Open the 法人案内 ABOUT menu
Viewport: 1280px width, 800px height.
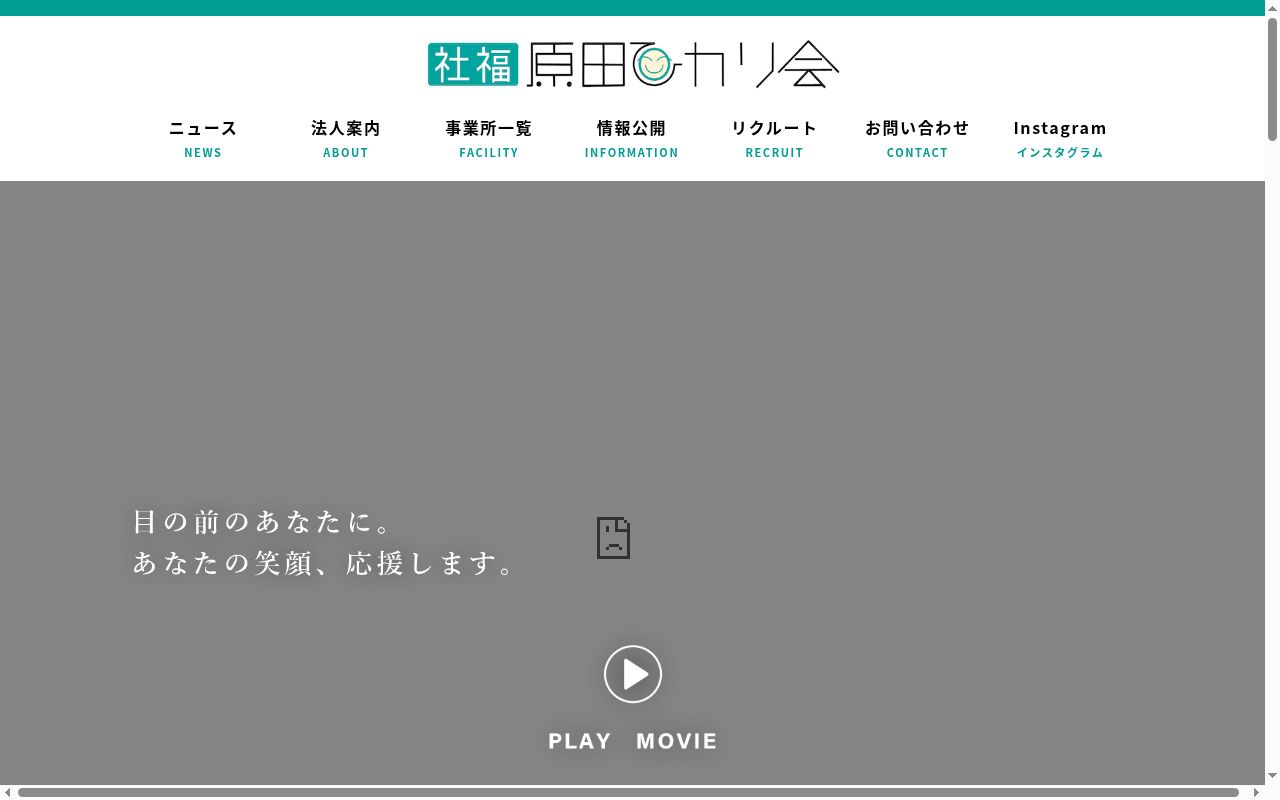click(346, 139)
